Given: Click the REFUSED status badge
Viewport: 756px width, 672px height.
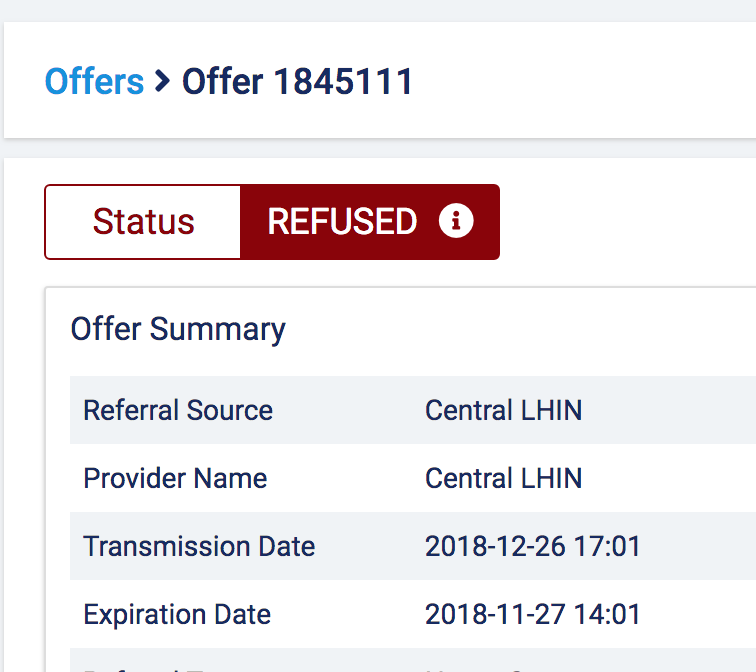Looking at the screenshot, I should click(x=370, y=222).
